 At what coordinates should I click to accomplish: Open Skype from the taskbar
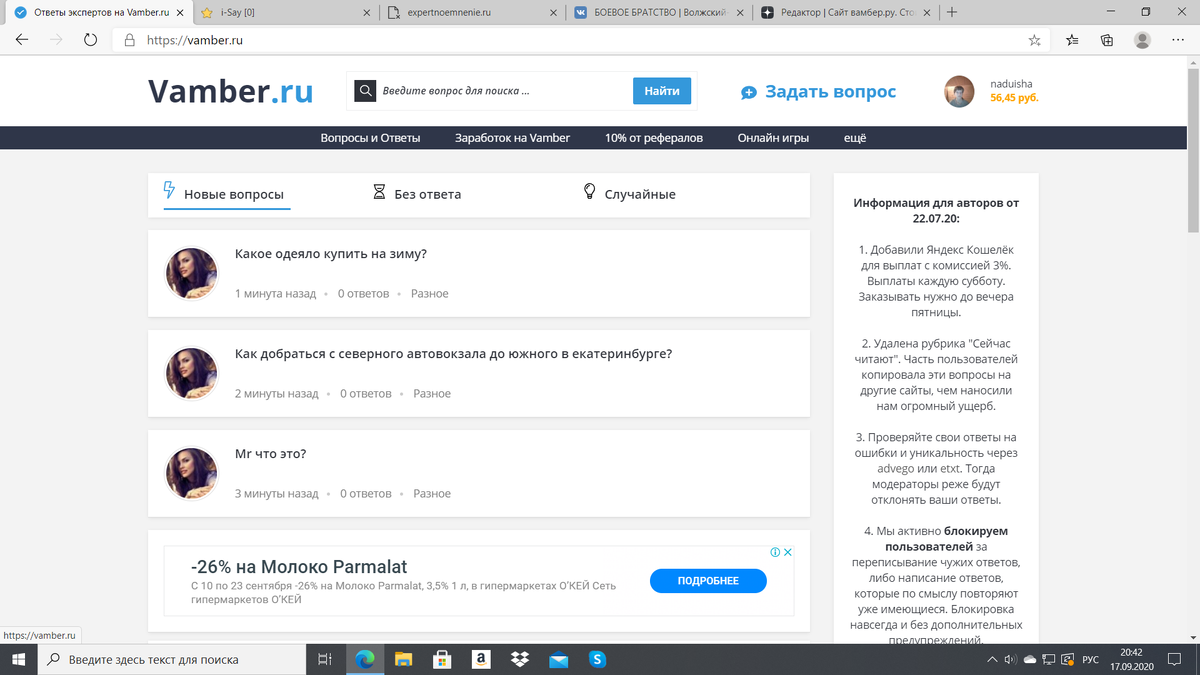(x=597, y=659)
